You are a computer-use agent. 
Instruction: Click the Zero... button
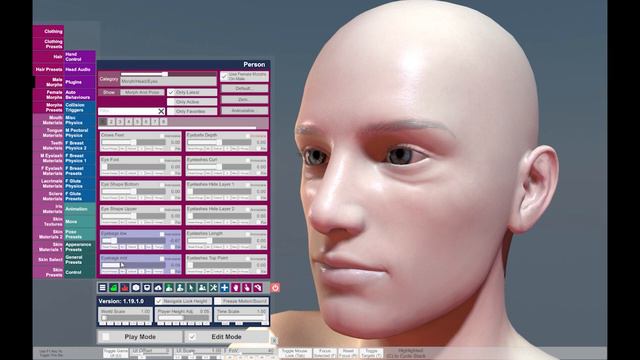pyautogui.click(x=244, y=99)
